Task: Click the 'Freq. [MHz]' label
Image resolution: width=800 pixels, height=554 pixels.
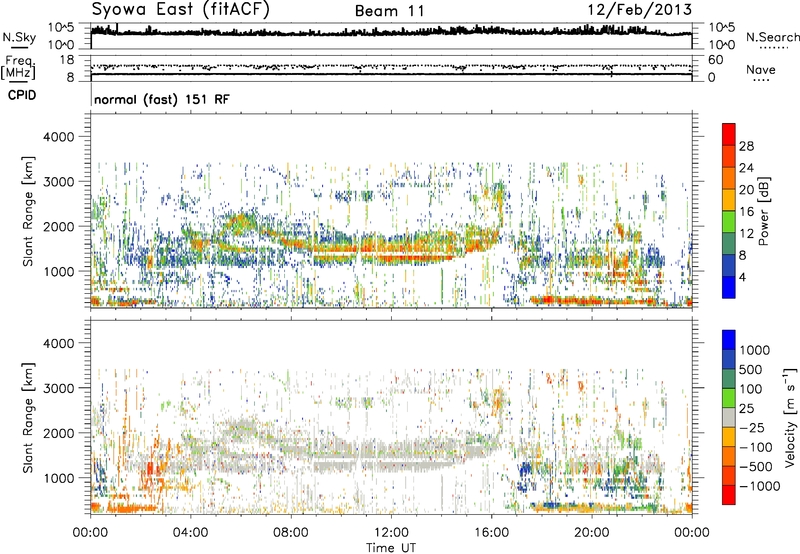Action: [18, 68]
